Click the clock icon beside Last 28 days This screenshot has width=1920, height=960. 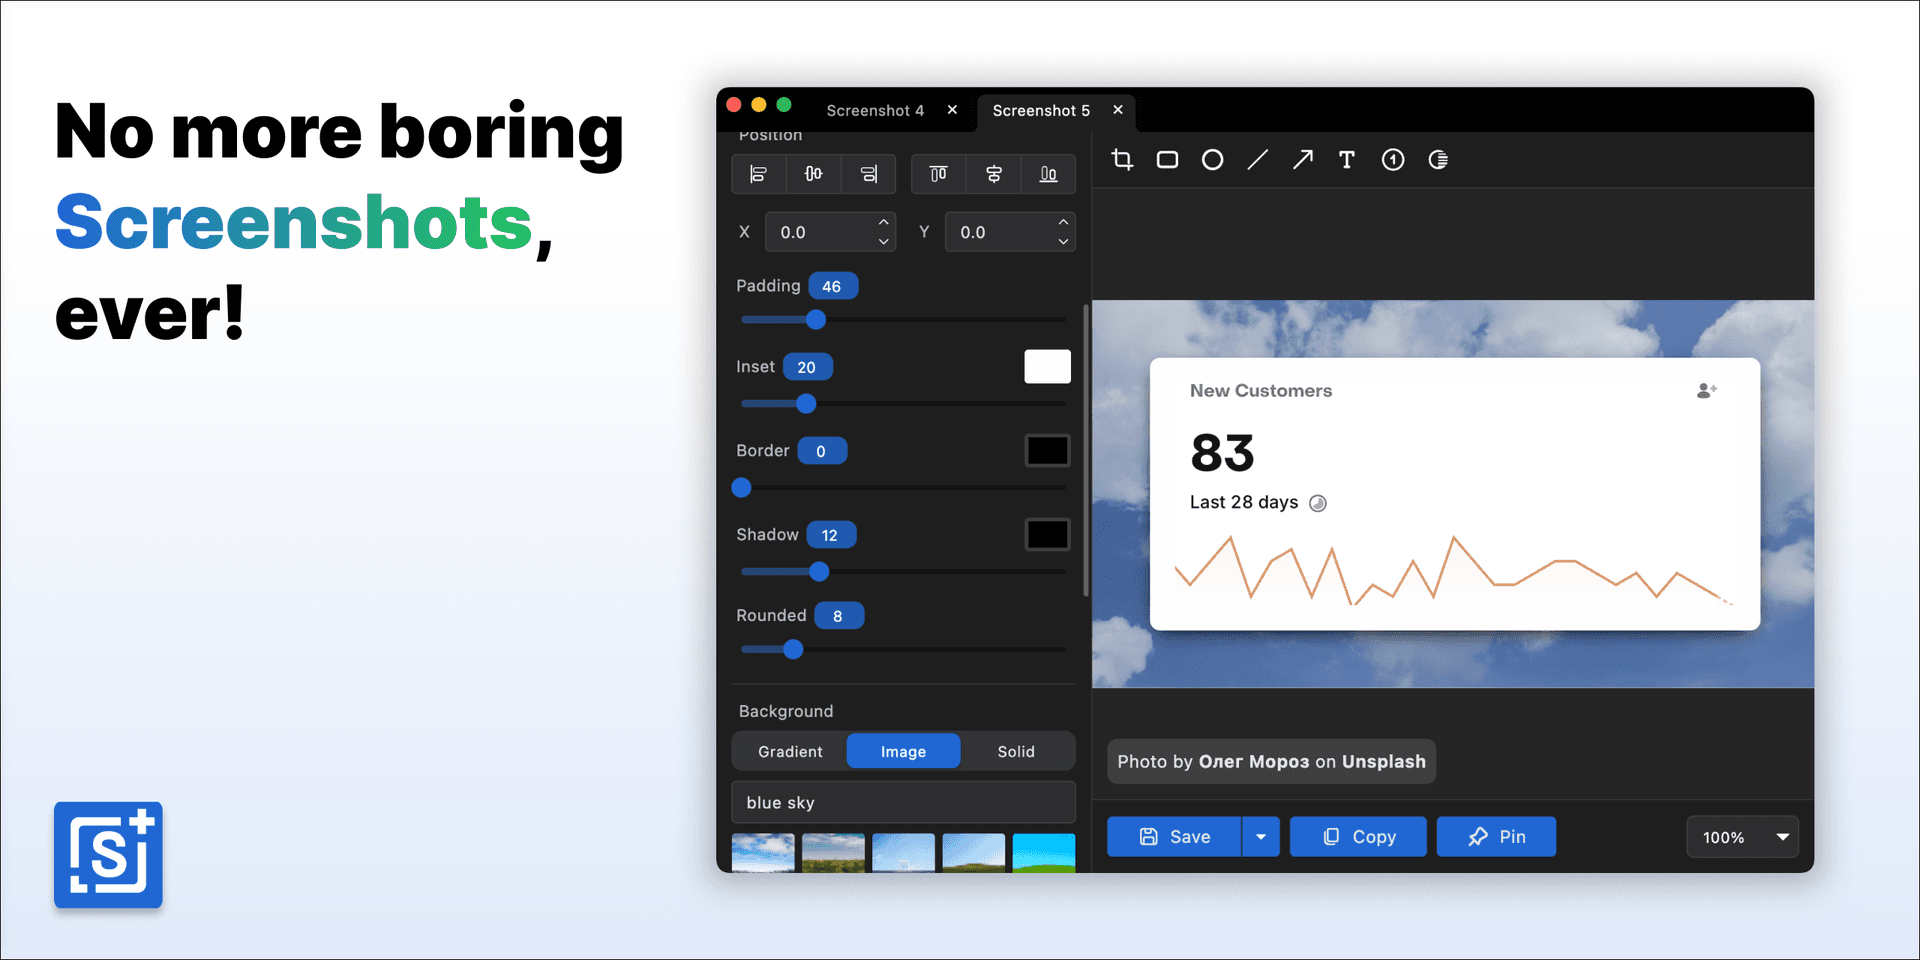[1318, 503]
